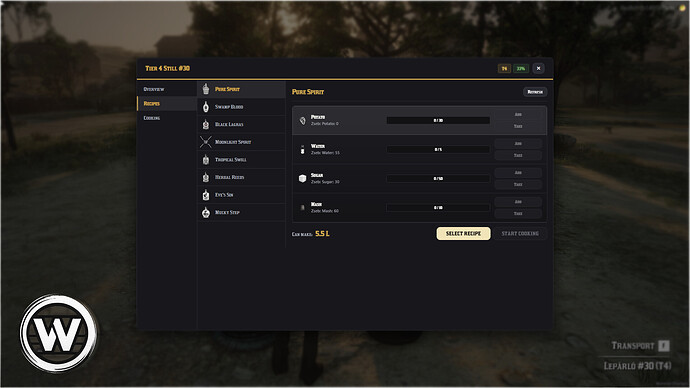
Task: Click the Water progress bar
Action: 438,149
